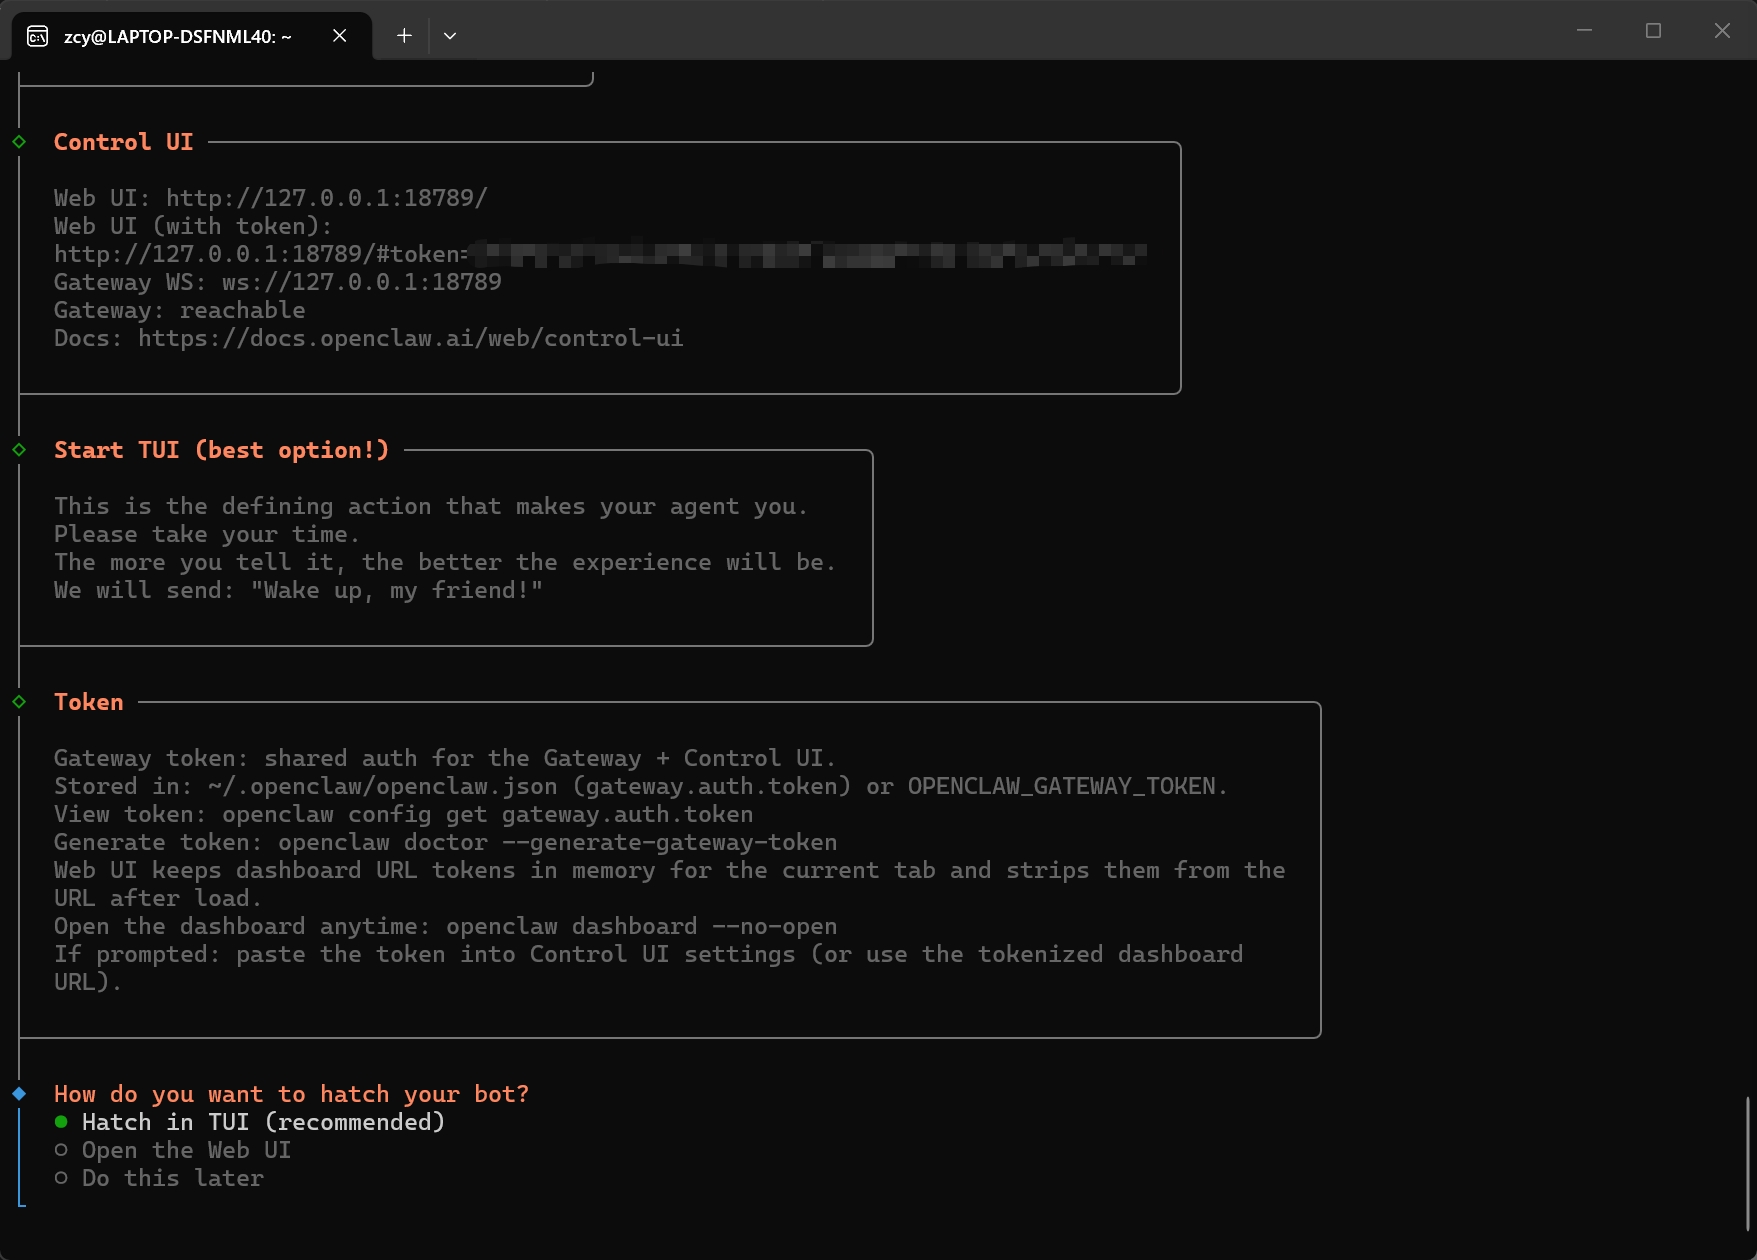Image resolution: width=1757 pixels, height=1260 pixels.
Task: Click the Token section heading
Action: tap(89, 702)
